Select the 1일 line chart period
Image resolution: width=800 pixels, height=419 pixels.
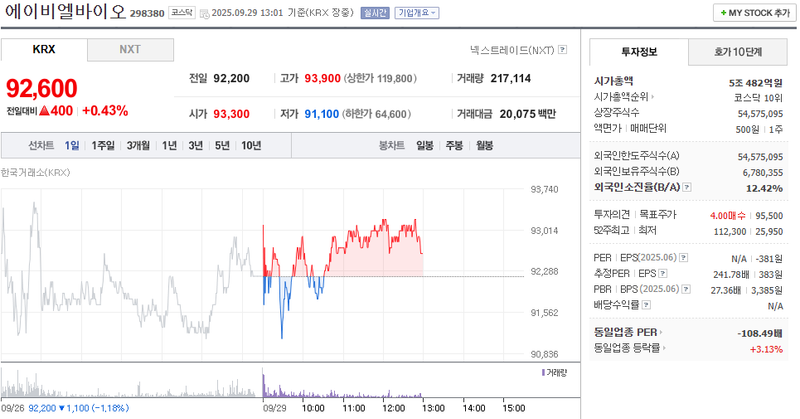72,146
